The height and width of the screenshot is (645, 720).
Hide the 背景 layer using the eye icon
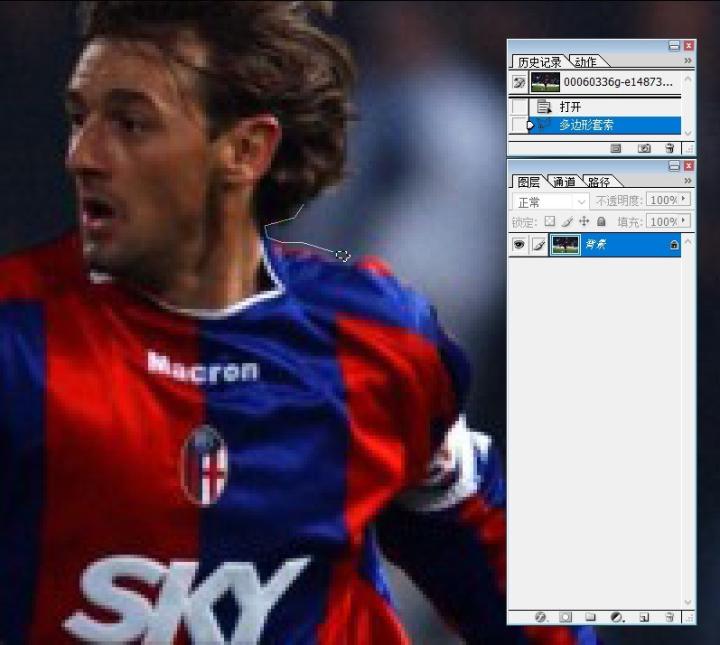519,245
